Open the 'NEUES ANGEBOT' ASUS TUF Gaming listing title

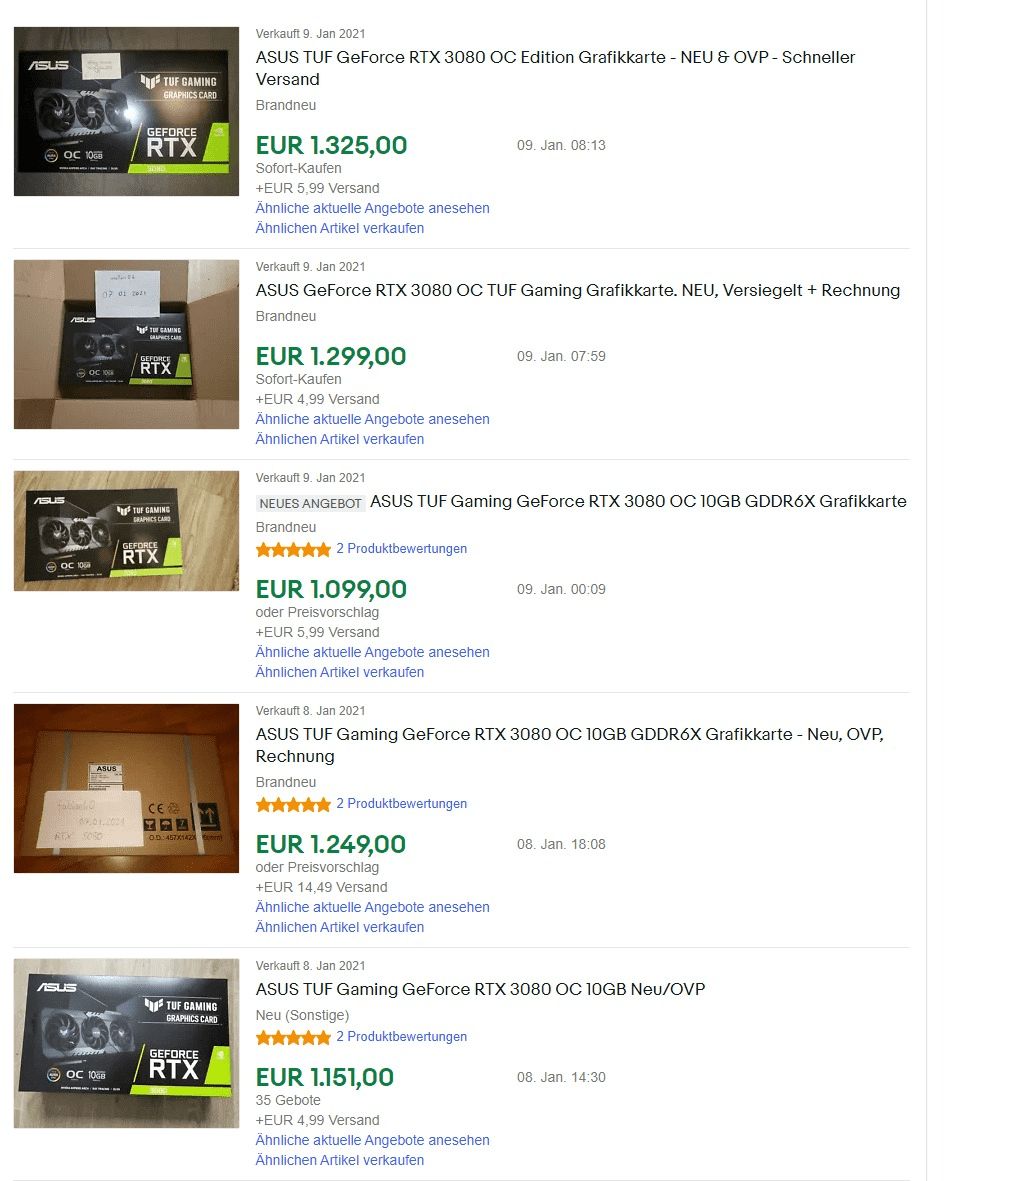[638, 501]
